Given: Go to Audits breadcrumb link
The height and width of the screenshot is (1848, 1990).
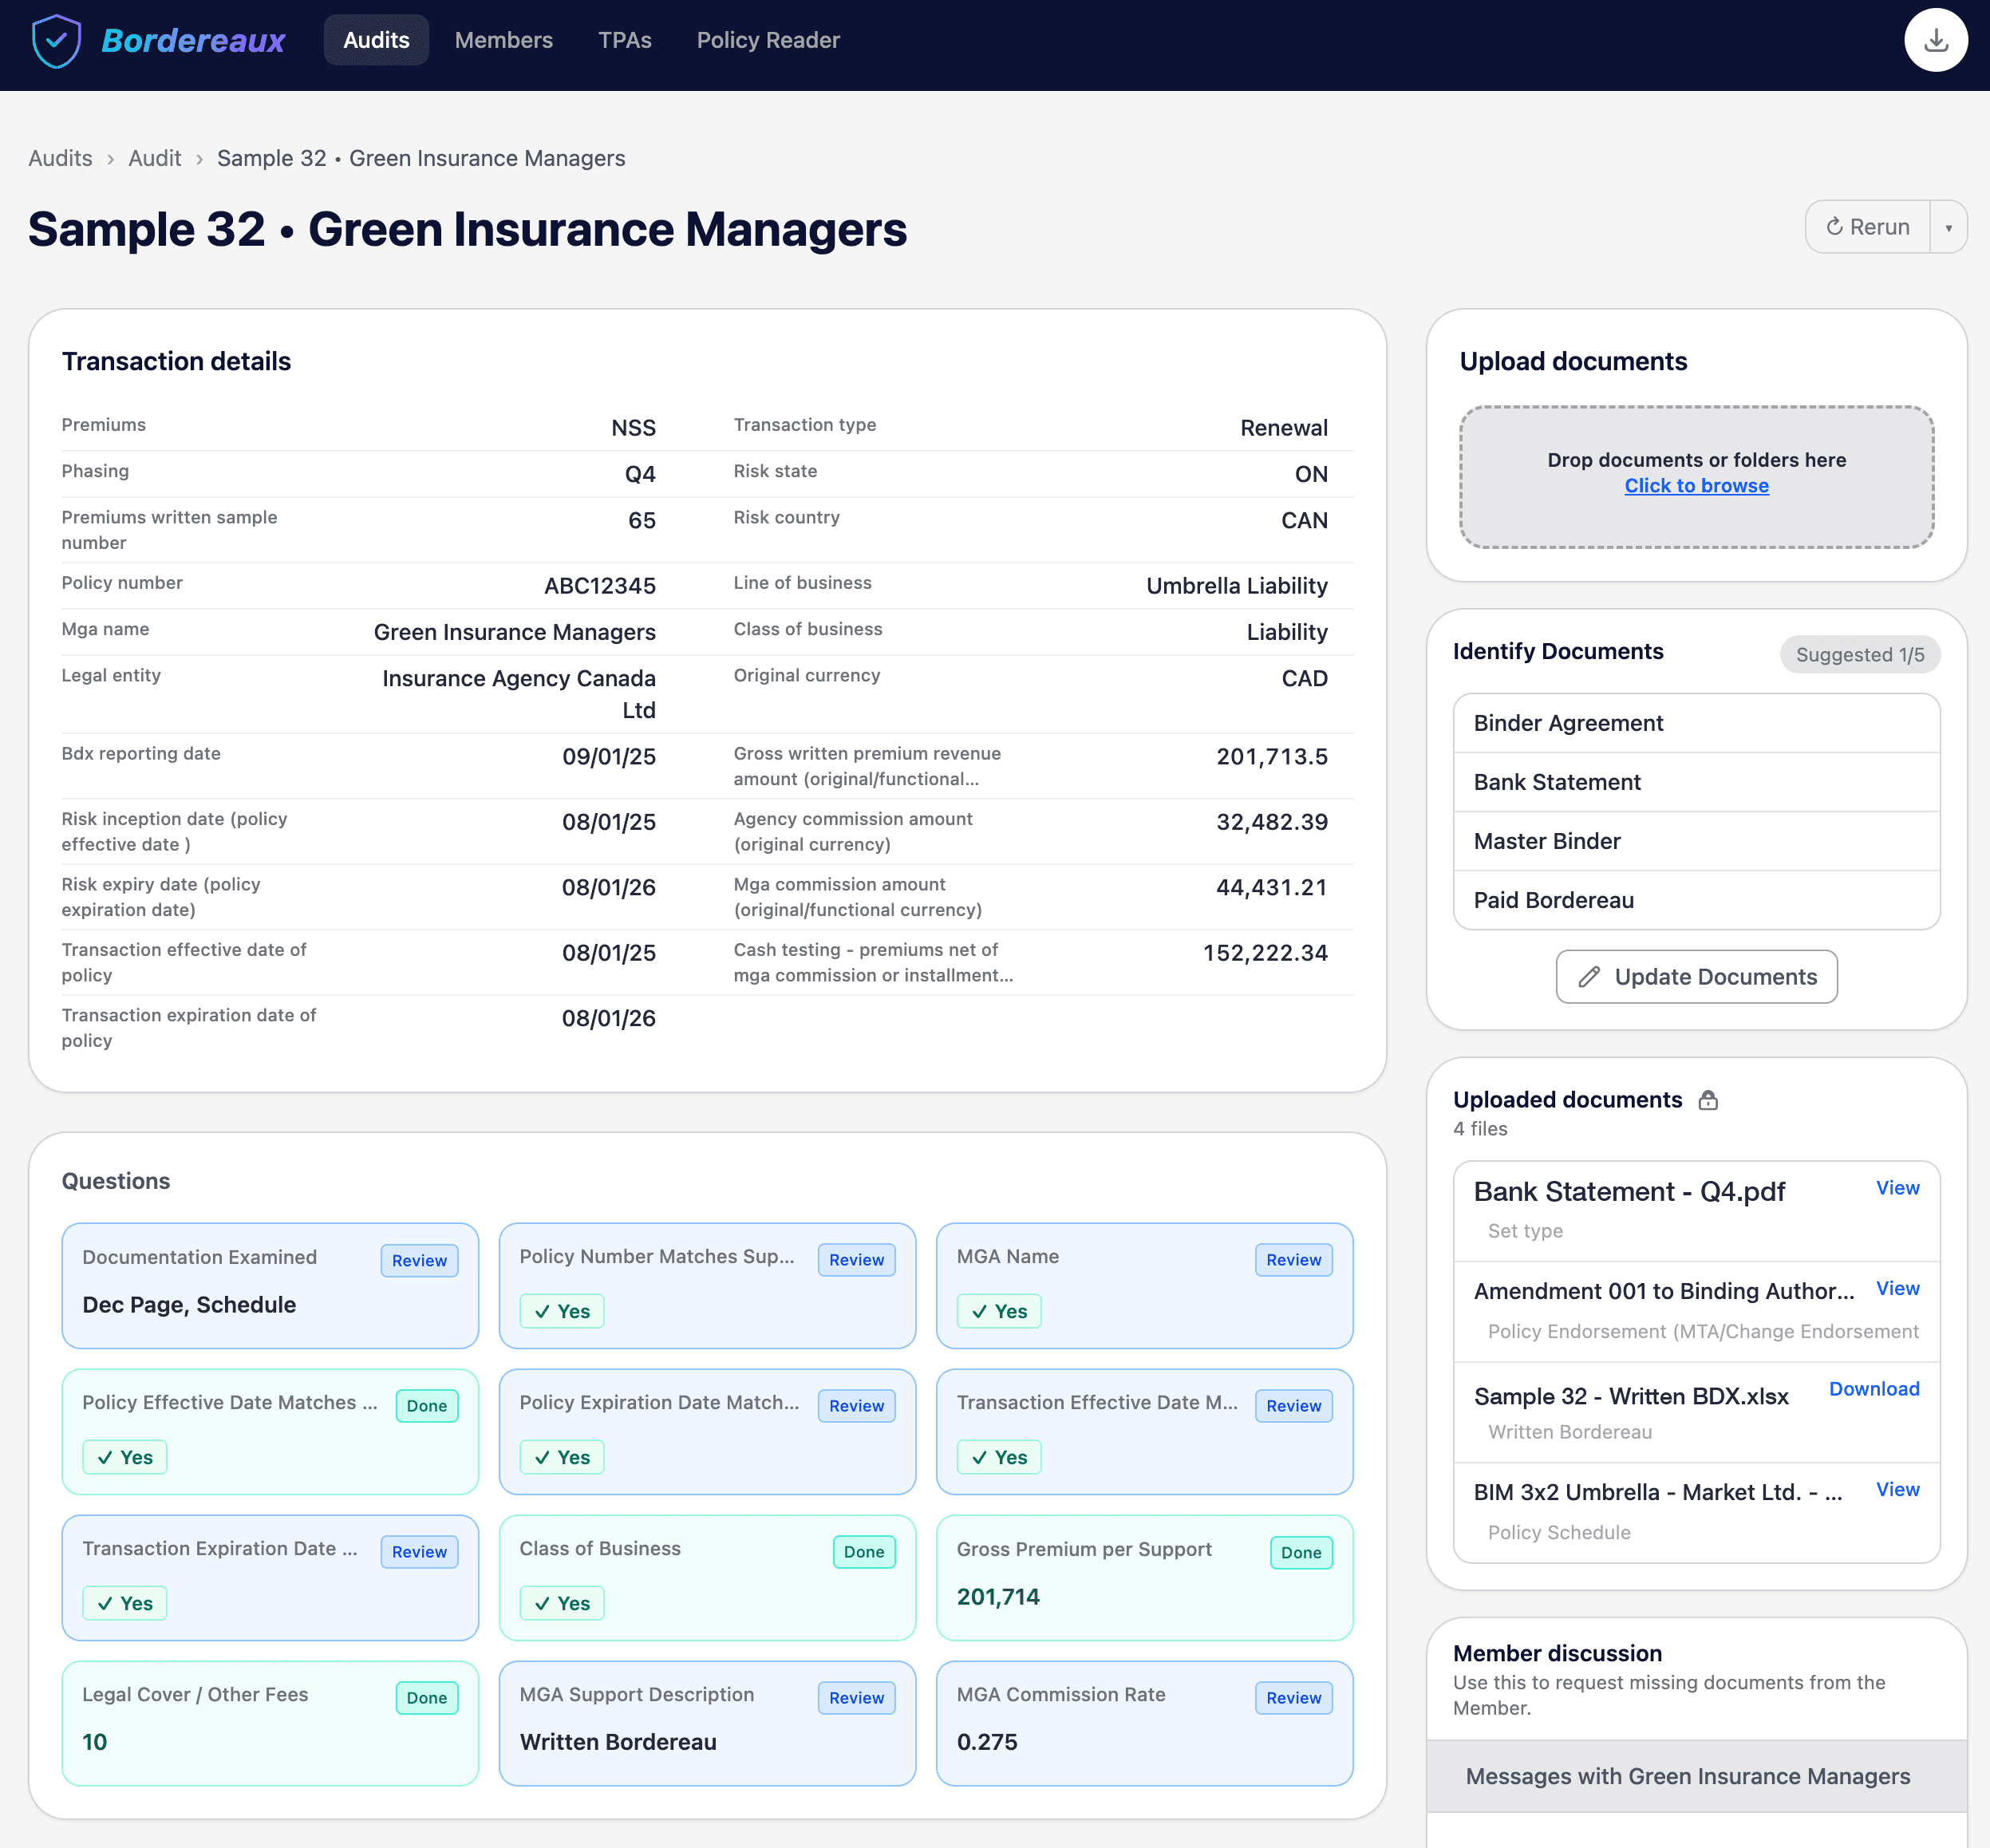Looking at the screenshot, I should click(60, 158).
